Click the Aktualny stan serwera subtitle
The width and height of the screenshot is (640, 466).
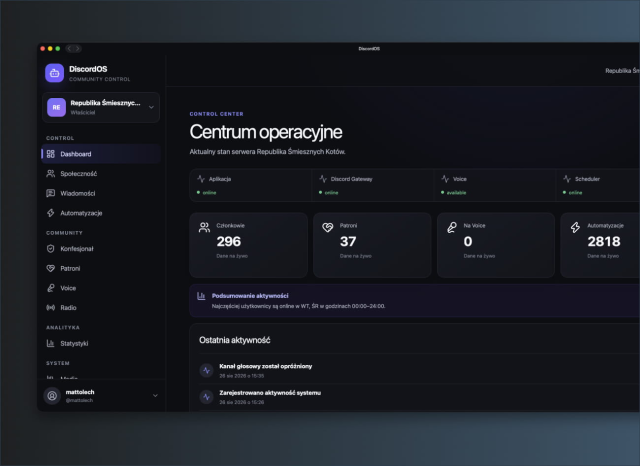click(267, 151)
